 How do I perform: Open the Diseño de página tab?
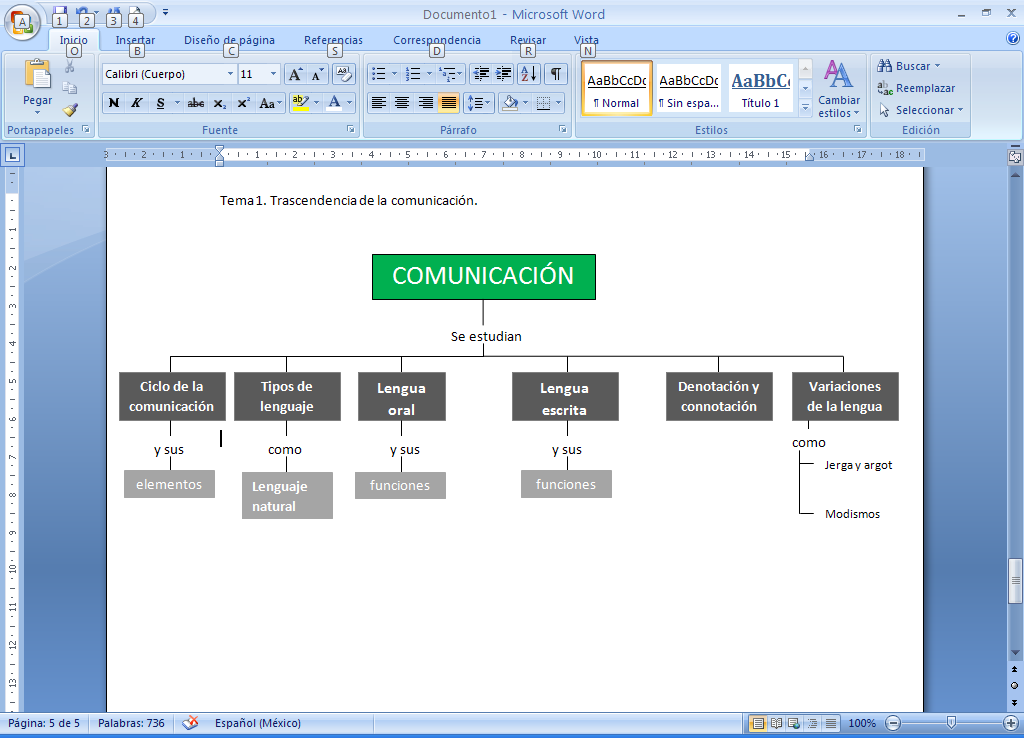coord(229,40)
